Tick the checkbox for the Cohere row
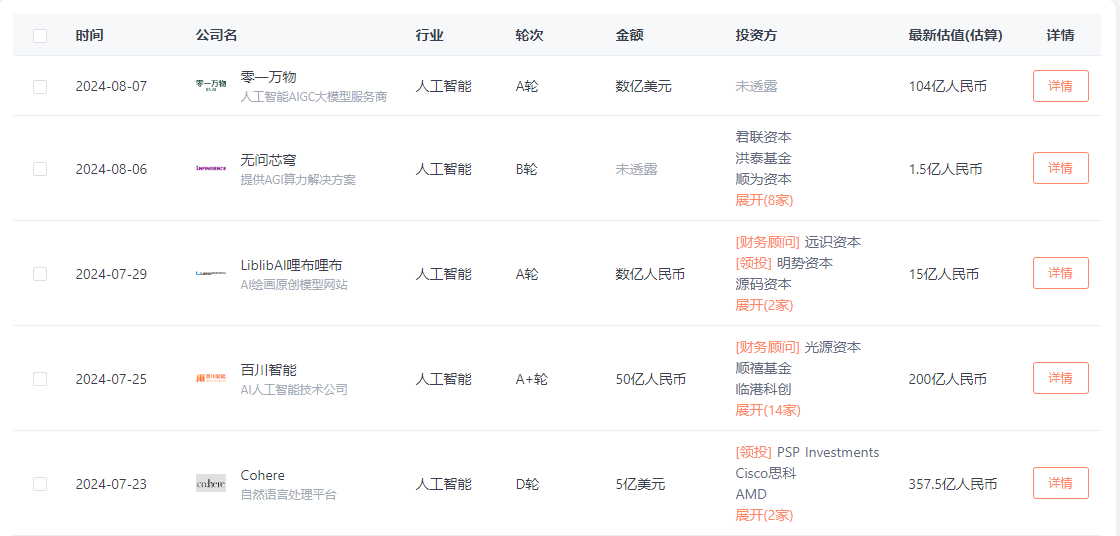 pos(40,484)
